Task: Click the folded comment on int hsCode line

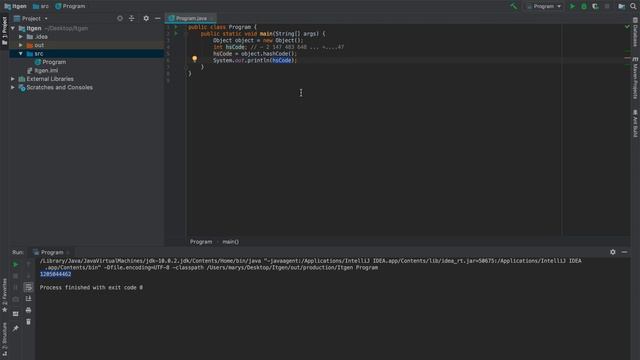Action: coord(298,47)
